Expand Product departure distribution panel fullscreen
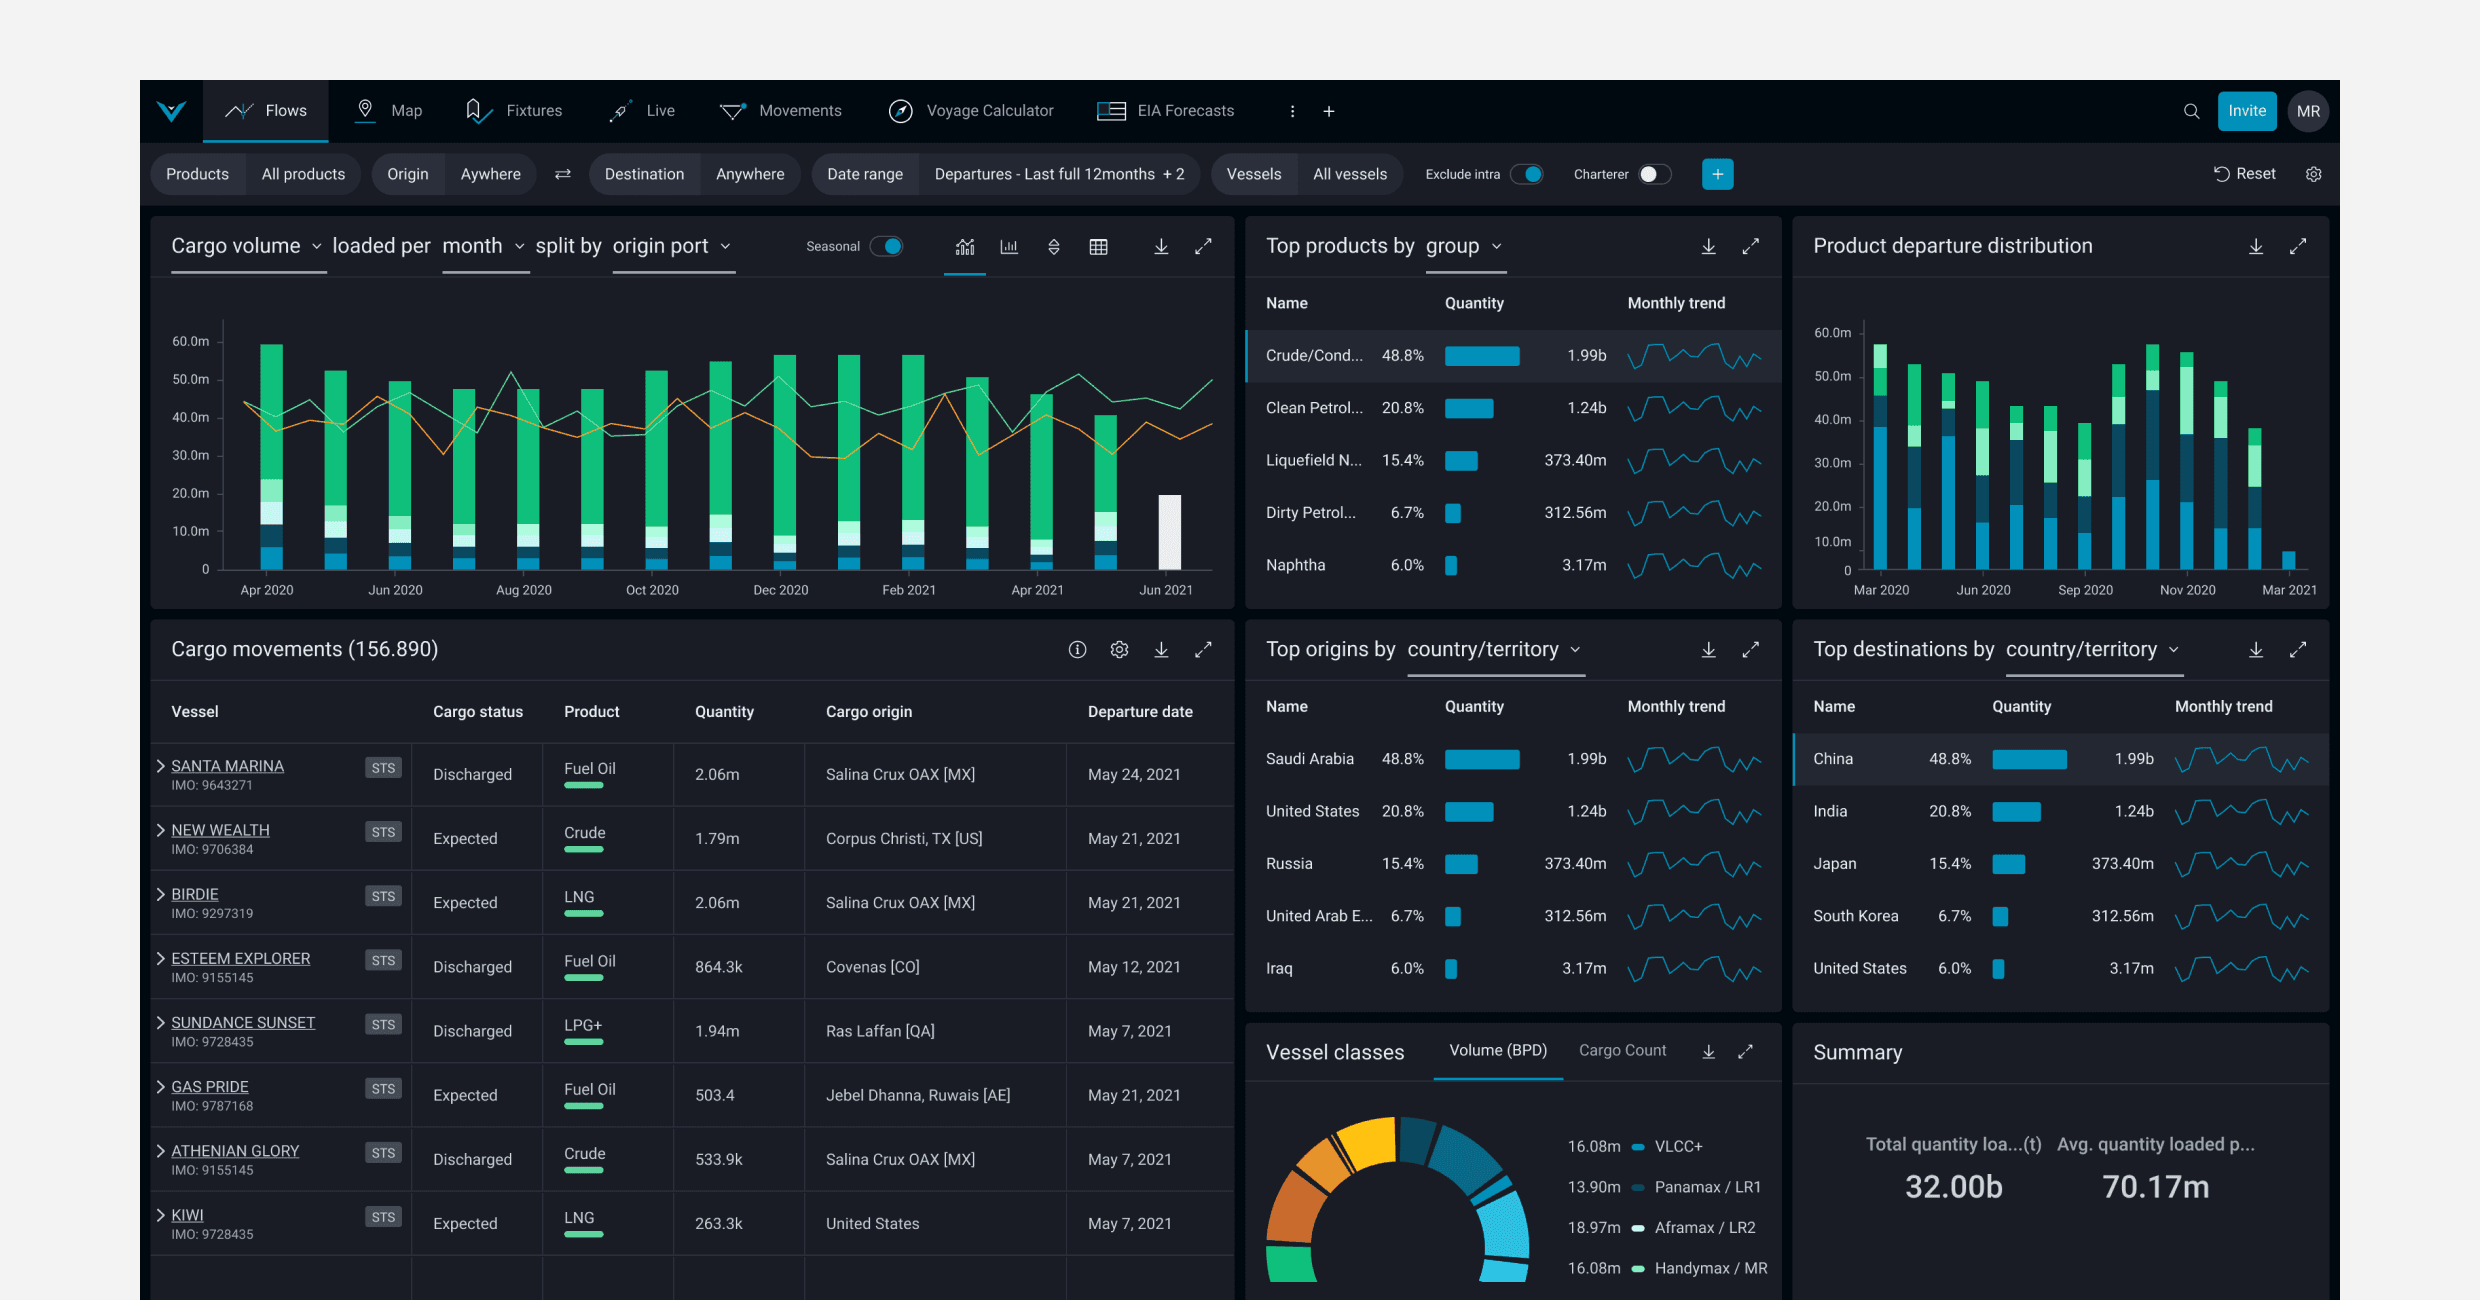 (x=2298, y=247)
